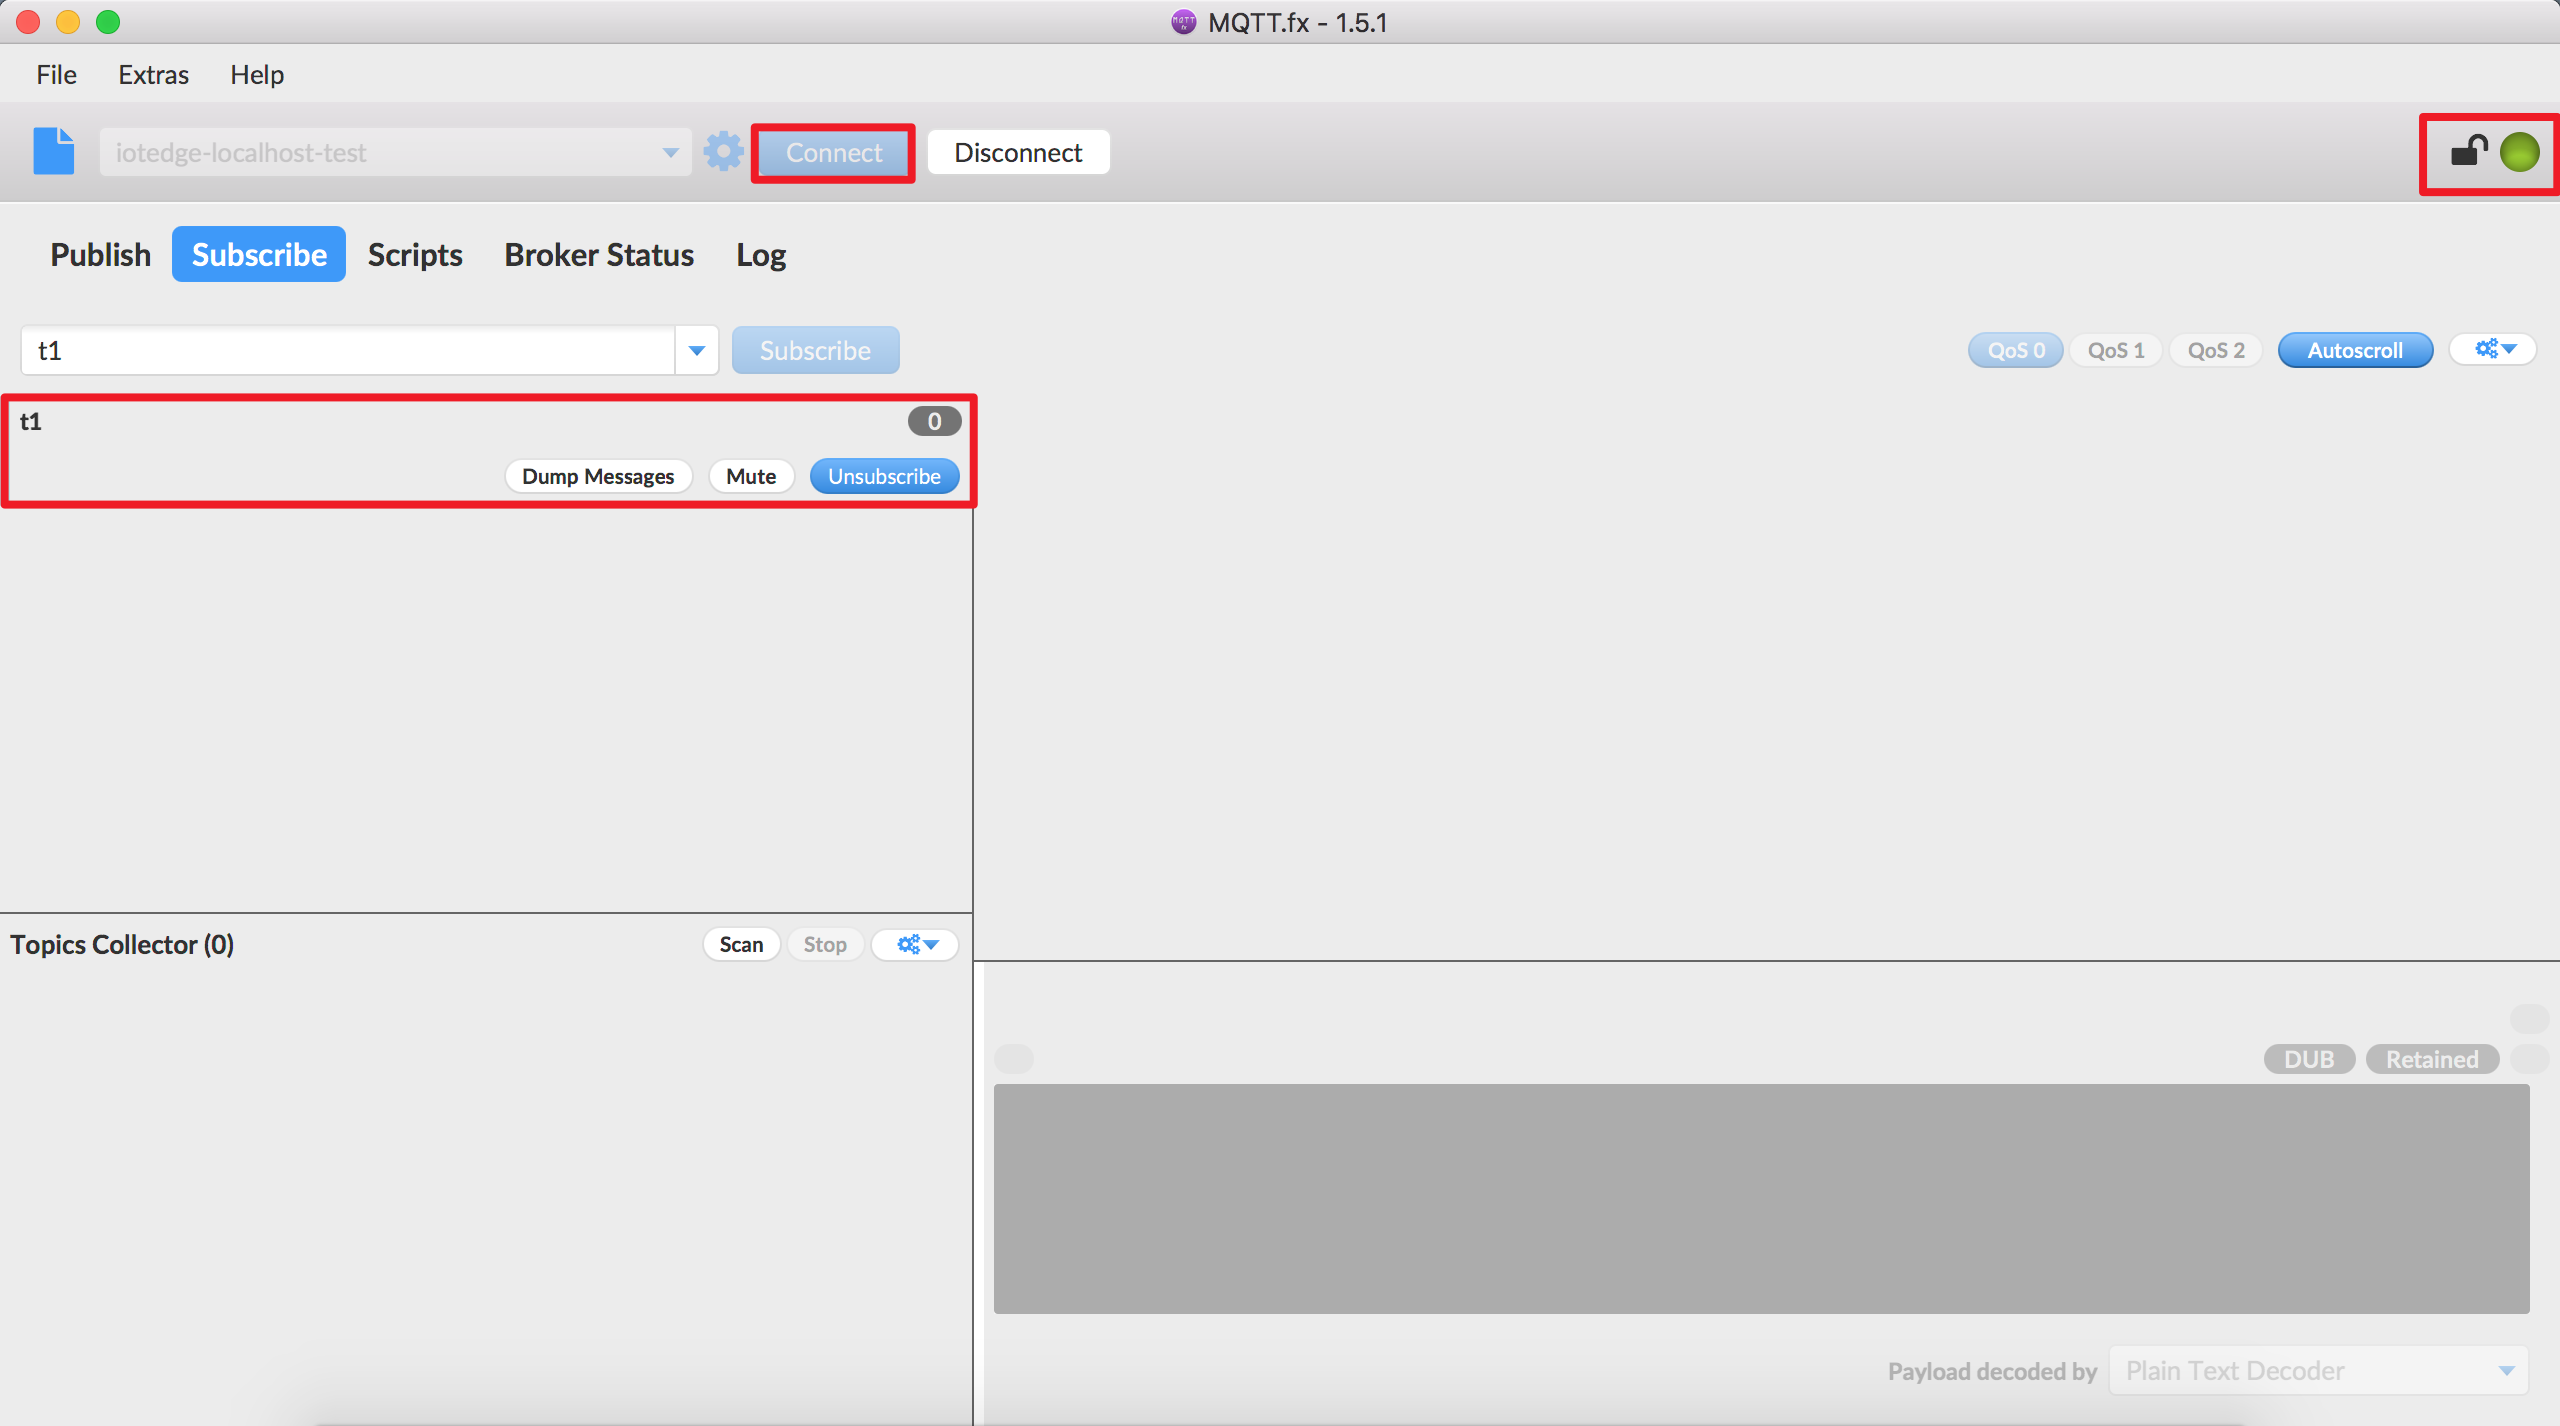Click the t1 topic input field

(x=347, y=350)
